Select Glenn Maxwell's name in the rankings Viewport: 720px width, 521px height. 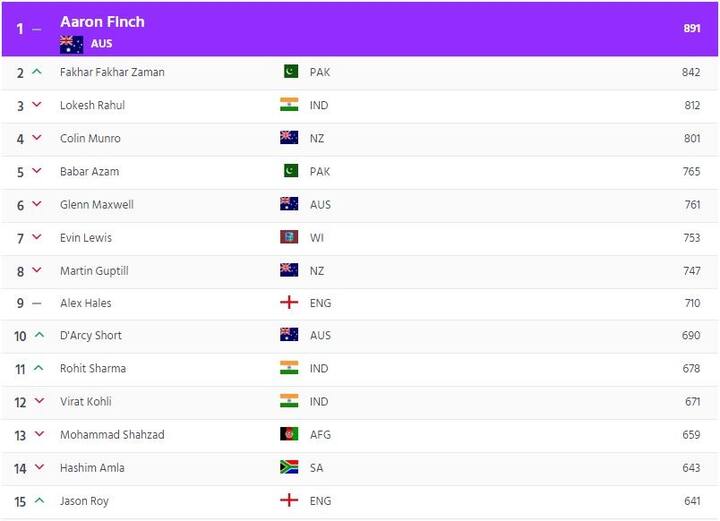click(x=96, y=204)
